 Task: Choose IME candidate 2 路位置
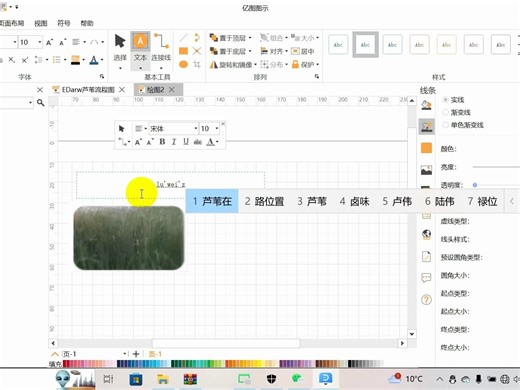264,201
